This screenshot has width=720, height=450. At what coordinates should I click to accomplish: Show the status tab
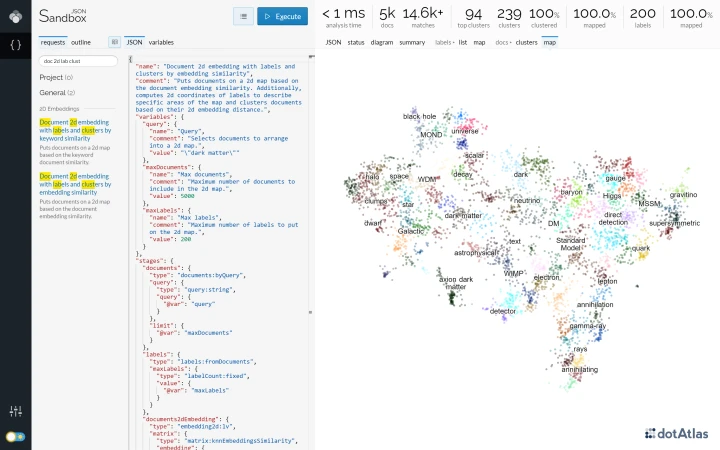click(356, 42)
